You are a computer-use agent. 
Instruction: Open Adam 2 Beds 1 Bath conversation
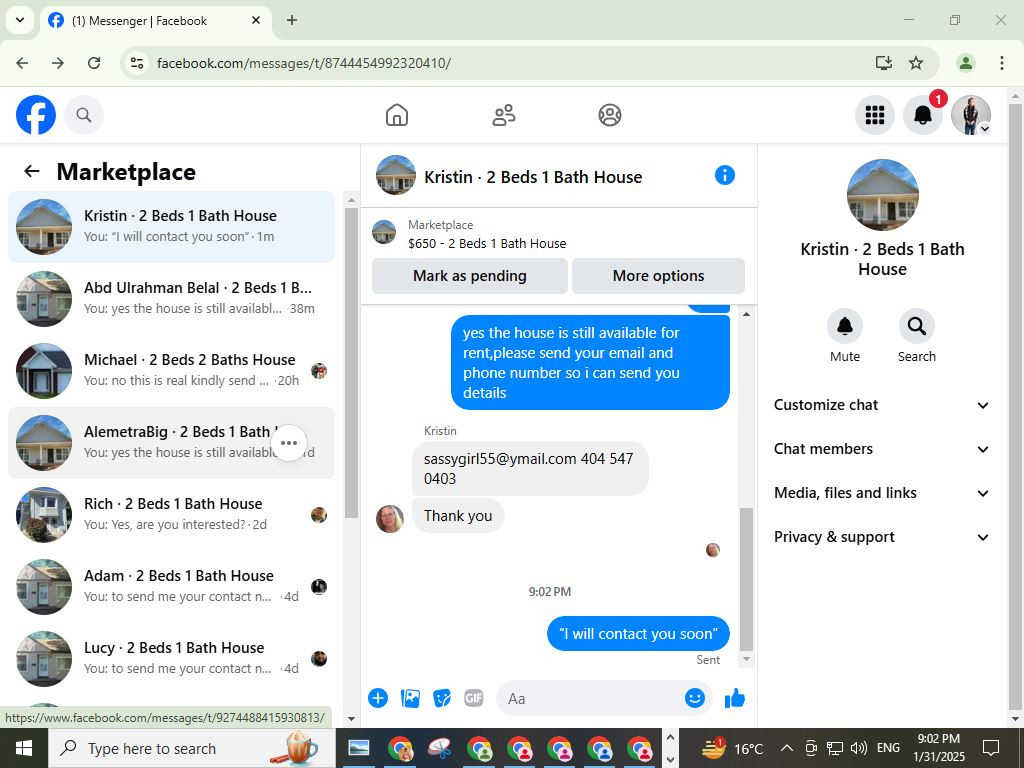point(171,586)
